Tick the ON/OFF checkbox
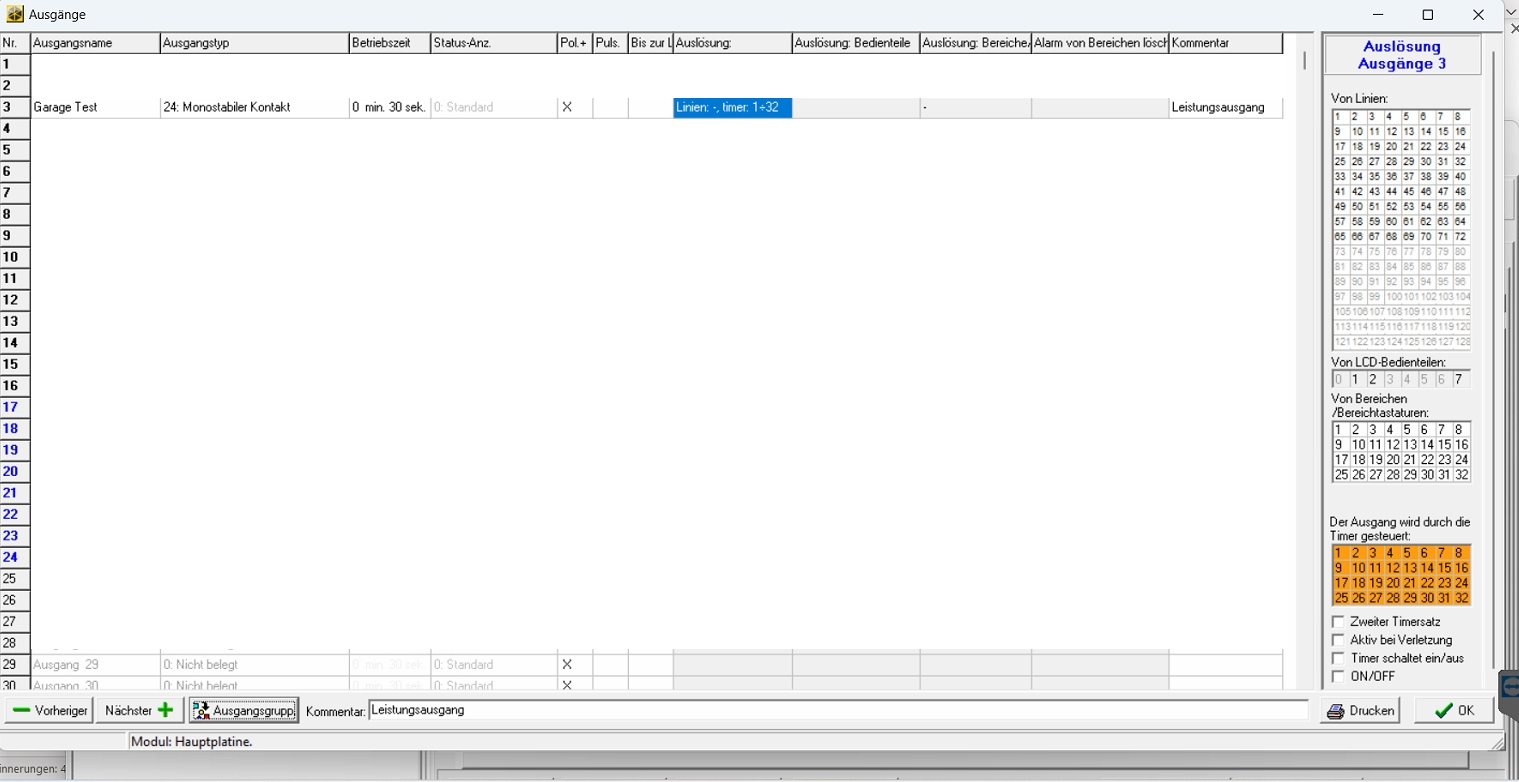Image resolution: width=1519 pixels, height=782 pixels. [x=1339, y=676]
